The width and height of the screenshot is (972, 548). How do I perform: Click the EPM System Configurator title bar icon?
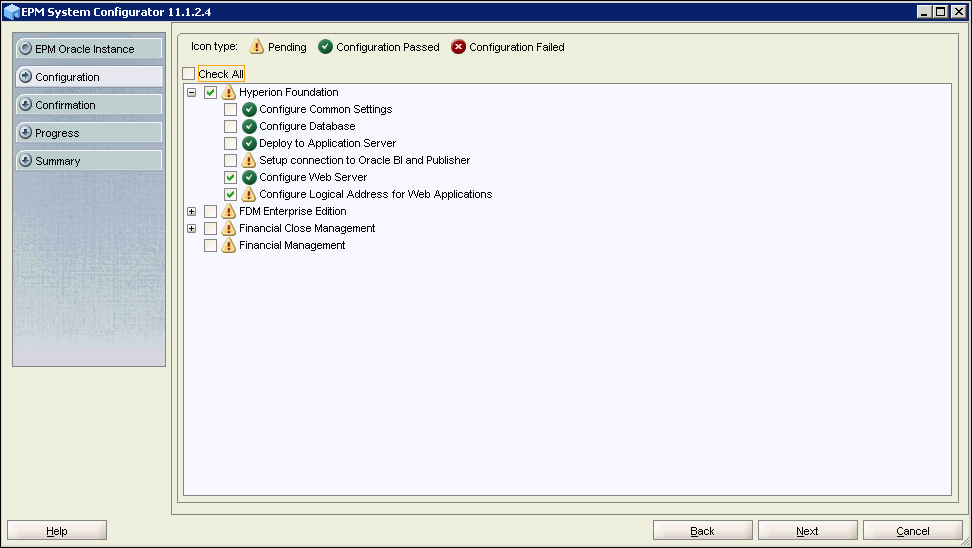(x=12, y=12)
